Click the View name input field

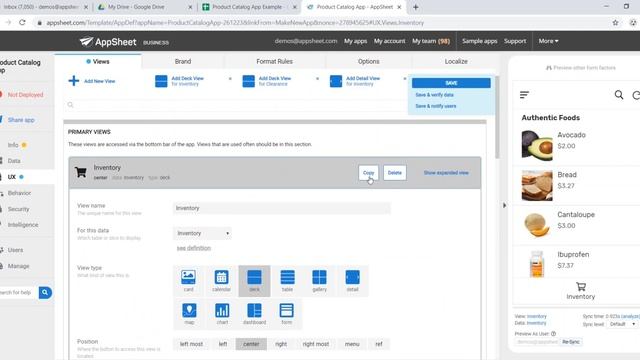tap(281, 208)
